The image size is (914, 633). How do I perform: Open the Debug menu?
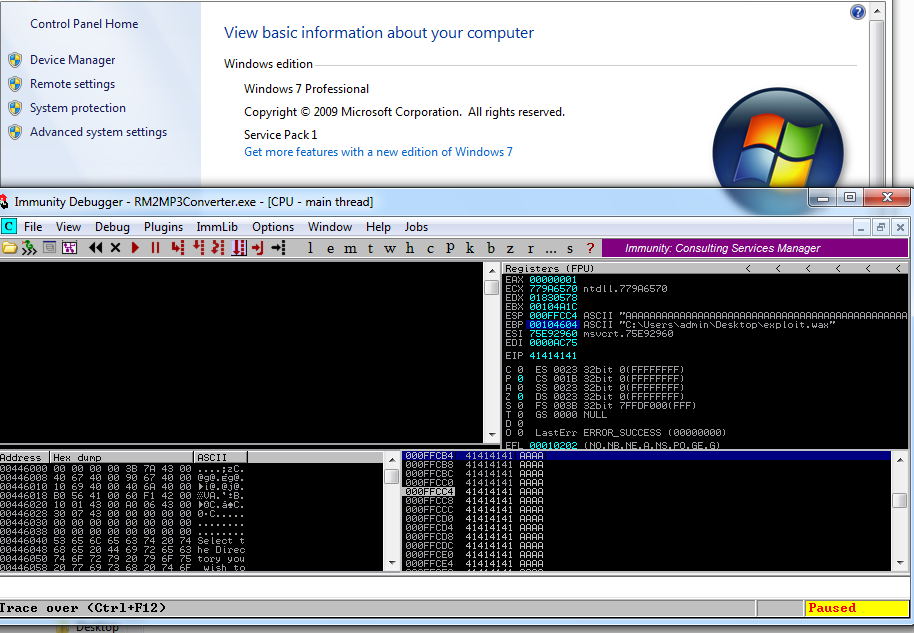pos(112,227)
